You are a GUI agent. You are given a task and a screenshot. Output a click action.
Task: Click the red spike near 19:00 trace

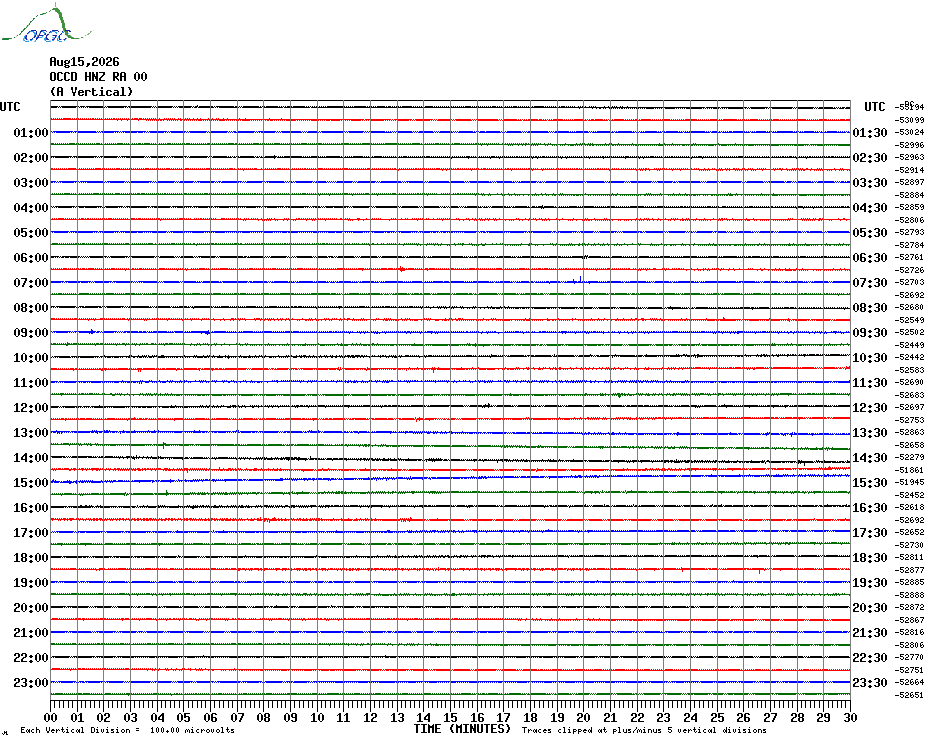(x=759, y=570)
